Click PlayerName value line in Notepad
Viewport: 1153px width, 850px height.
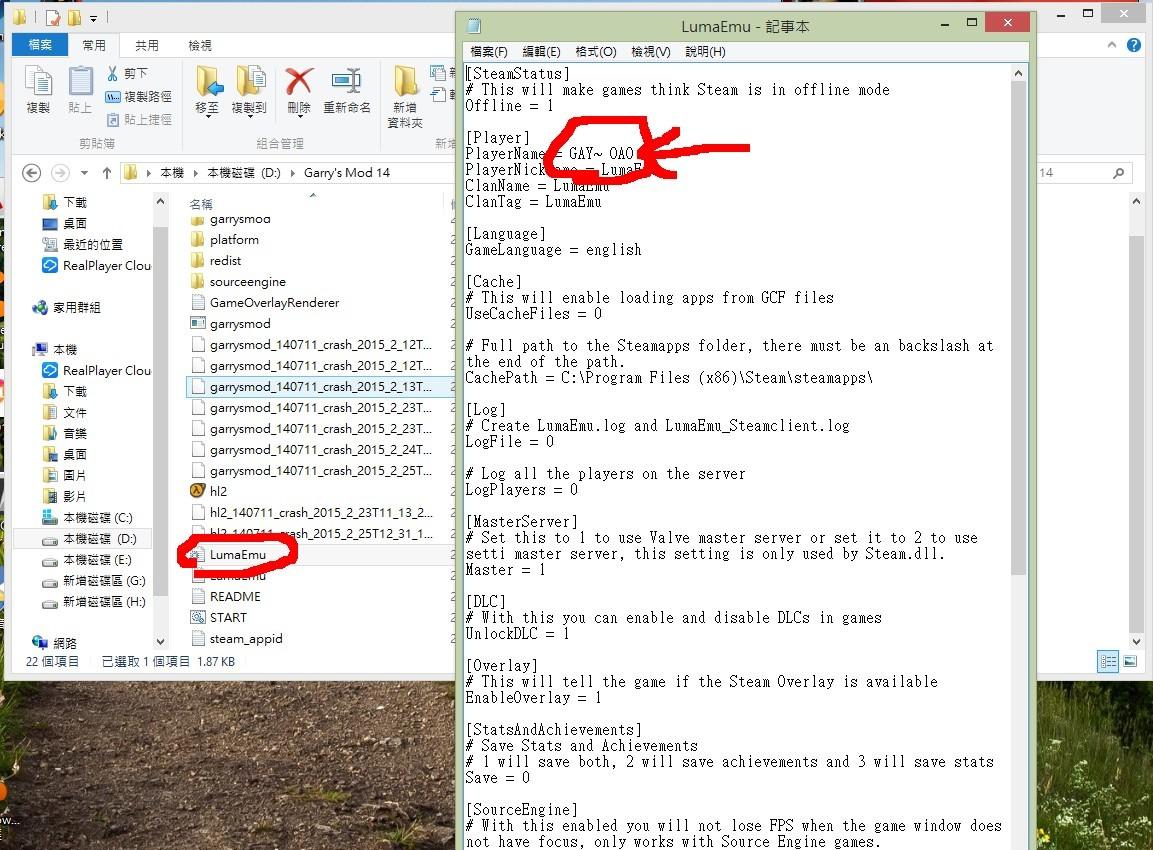[549, 154]
